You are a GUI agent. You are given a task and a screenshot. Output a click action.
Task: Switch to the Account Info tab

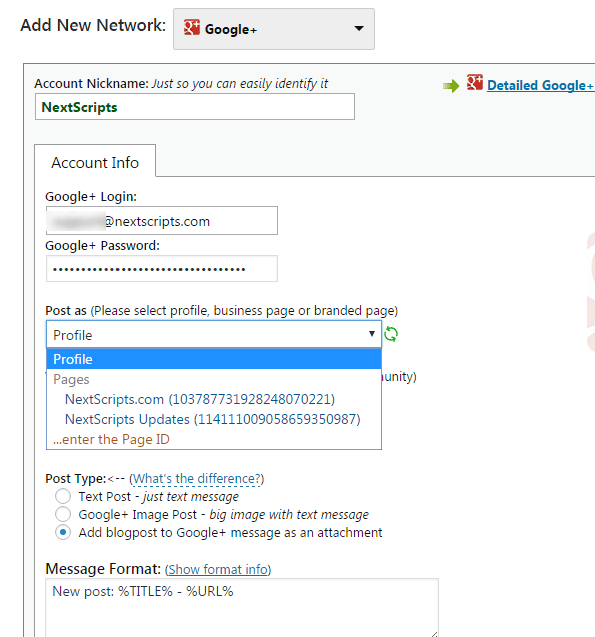(x=95, y=162)
